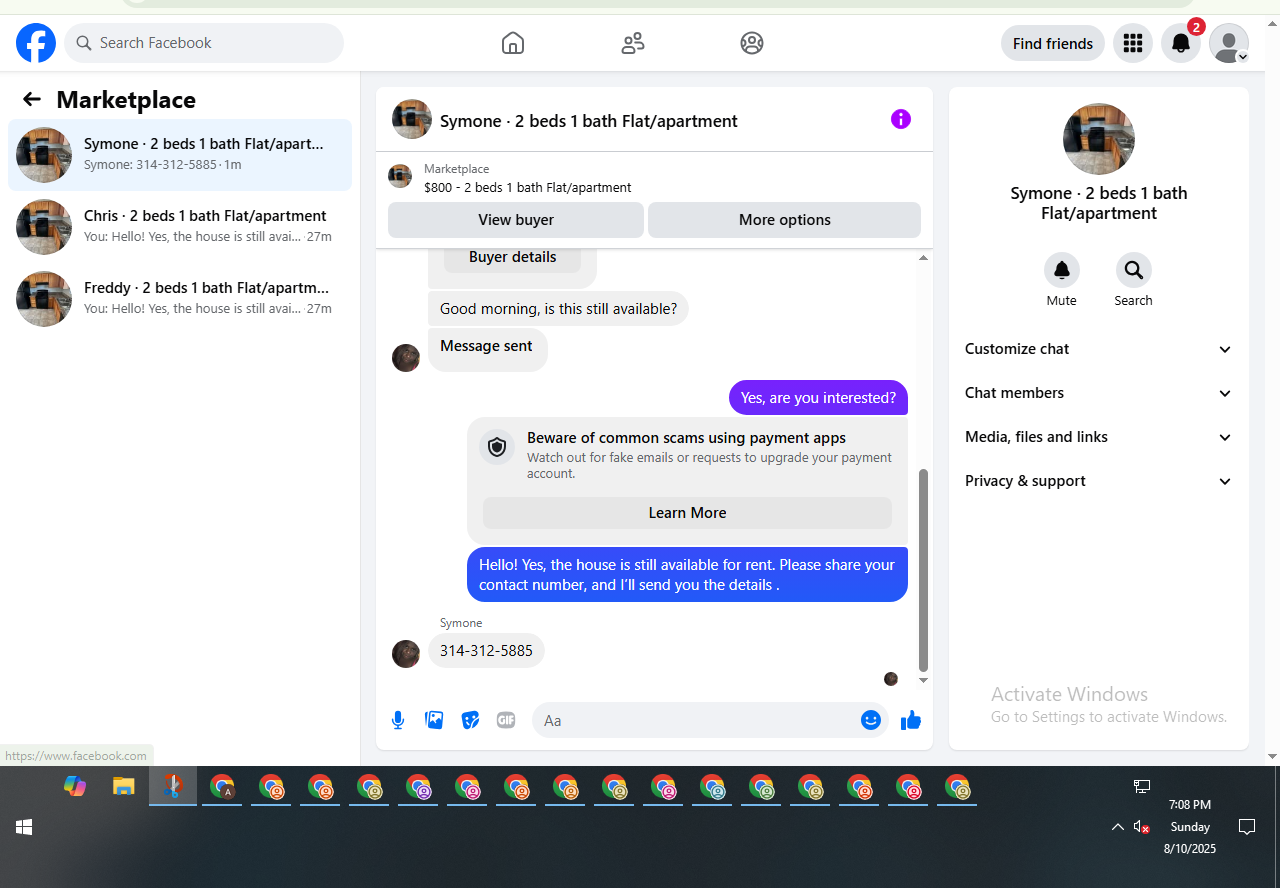Click the shield icon in scam warning

click(497, 447)
